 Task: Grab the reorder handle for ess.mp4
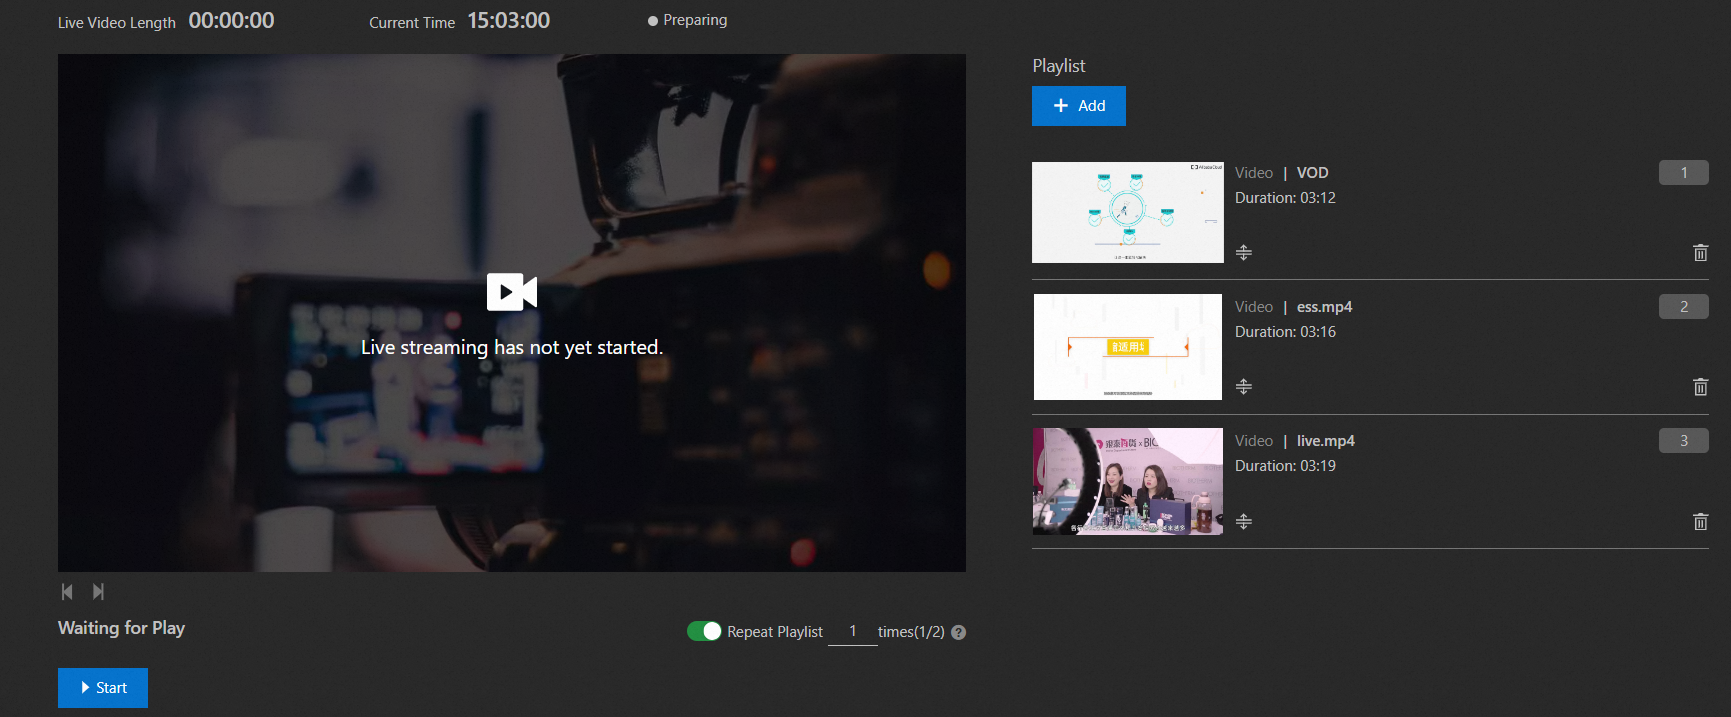click(x=1244, y=386)
